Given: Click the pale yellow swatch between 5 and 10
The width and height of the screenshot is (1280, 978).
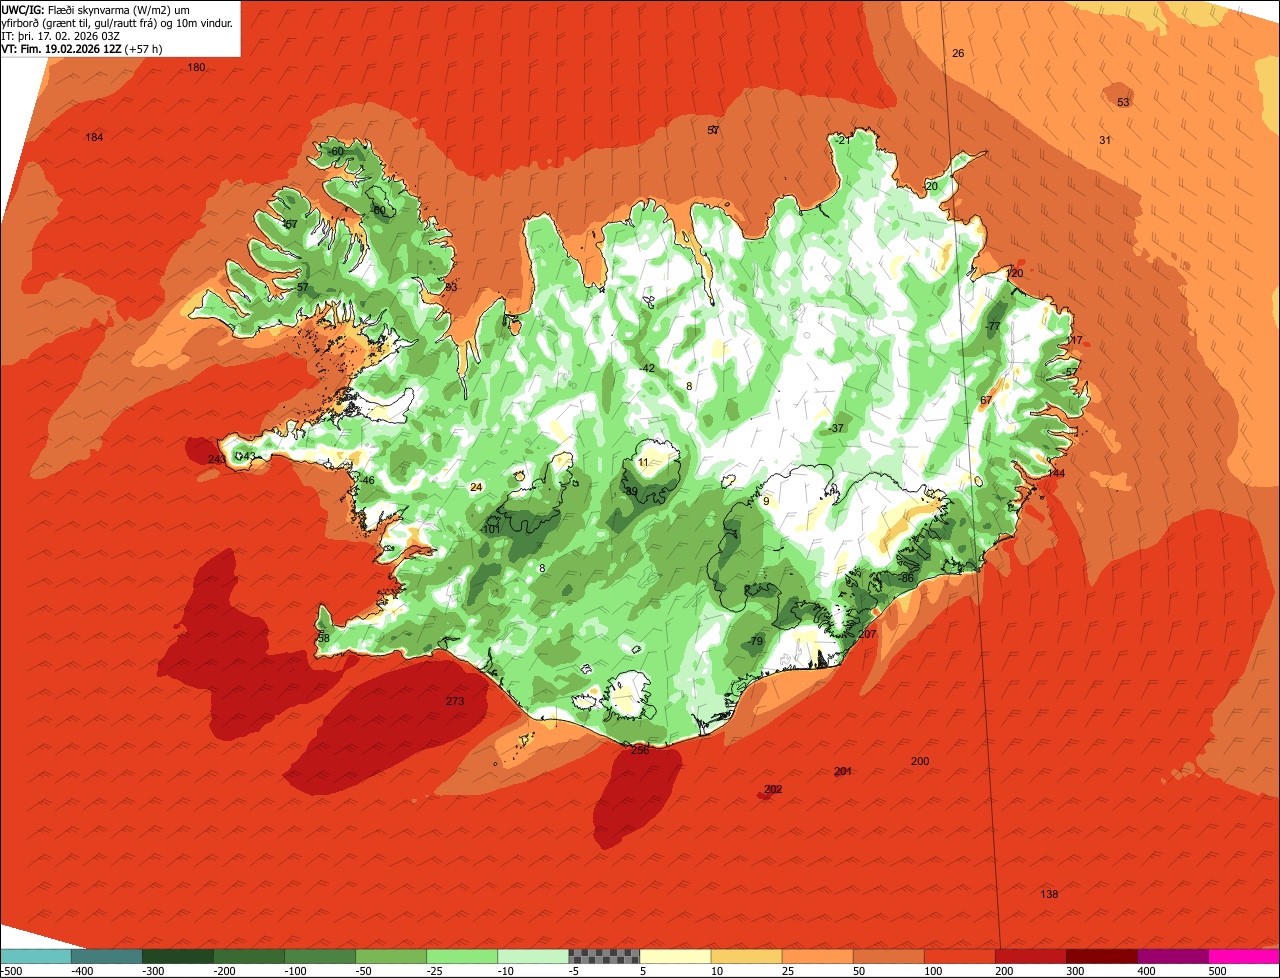Looking at the screenshot, I should [674, 956].
